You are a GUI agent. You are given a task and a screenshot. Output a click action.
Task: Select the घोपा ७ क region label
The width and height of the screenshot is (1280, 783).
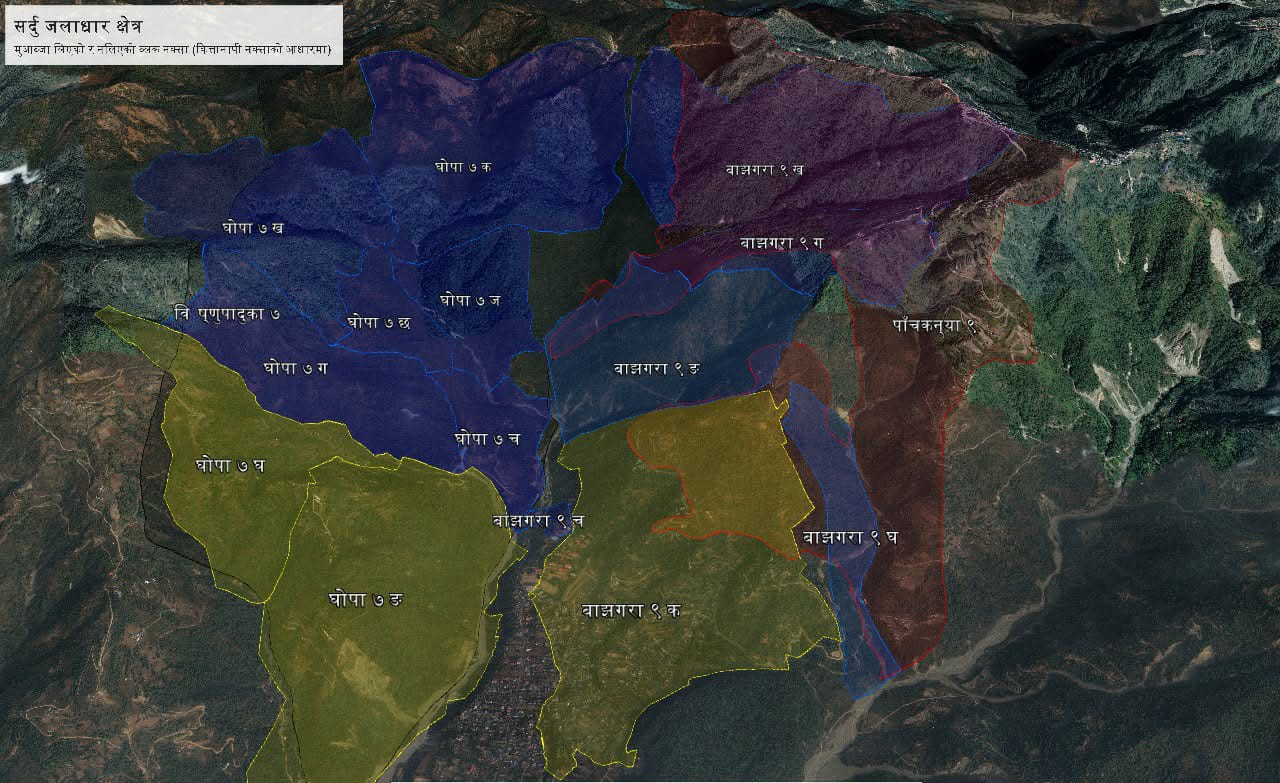[463, 166]
